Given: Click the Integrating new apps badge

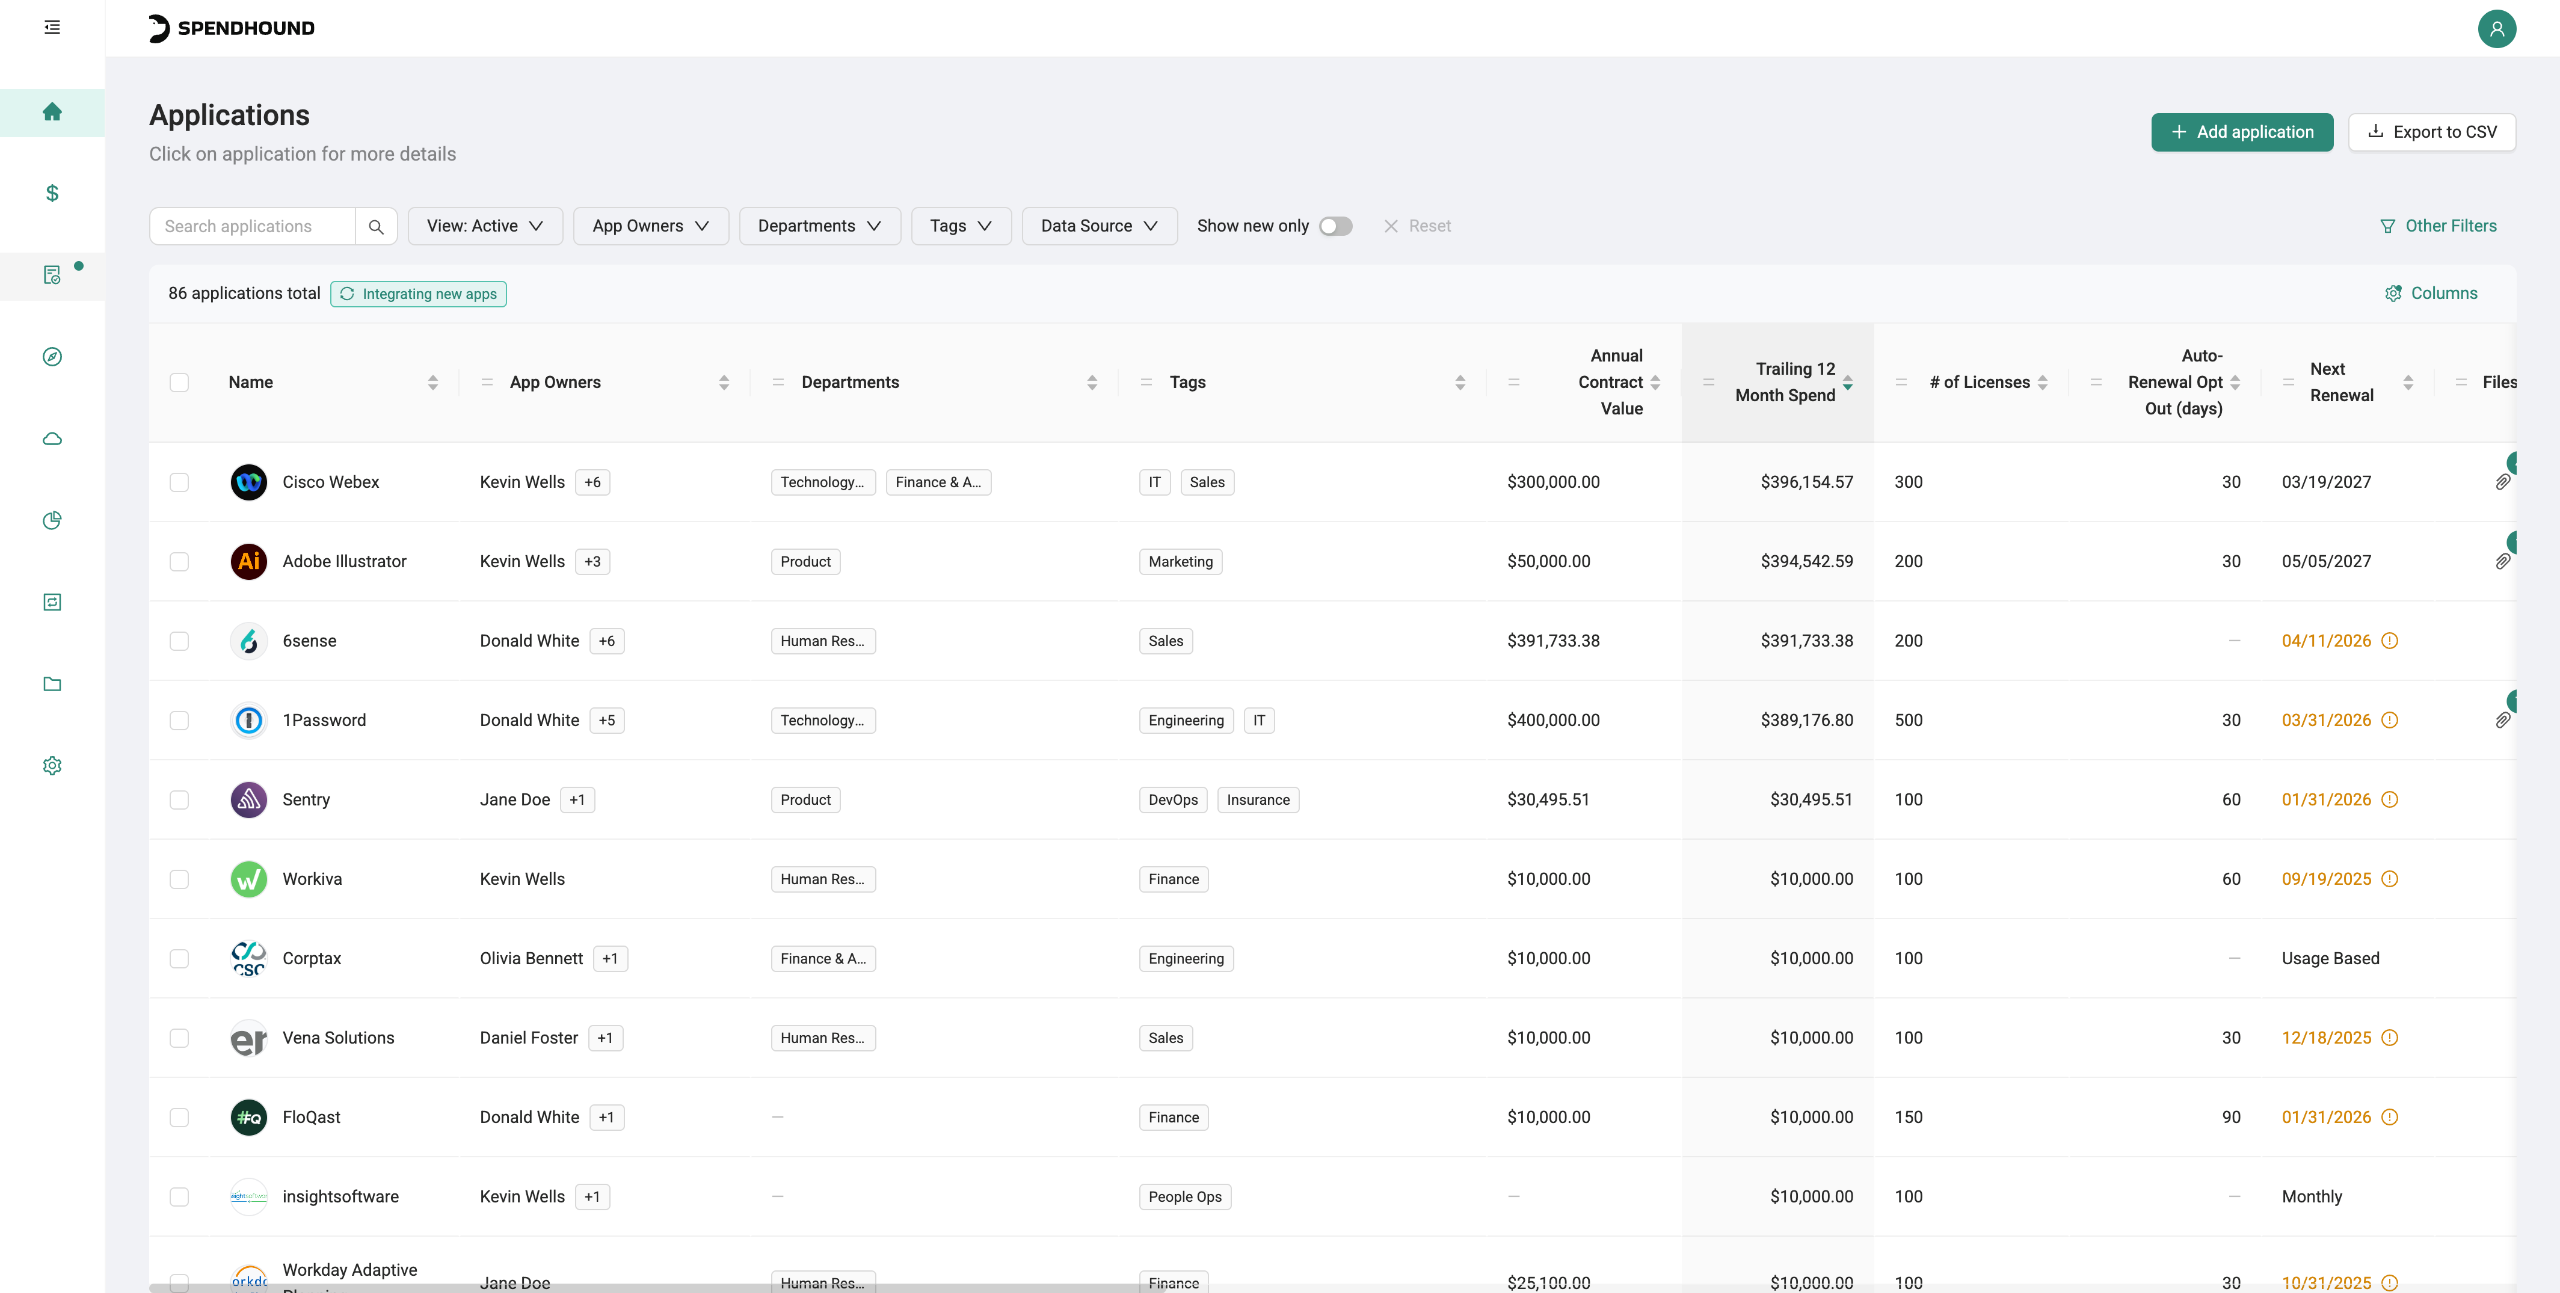Looking at the screenshot, I should point(418,294).
